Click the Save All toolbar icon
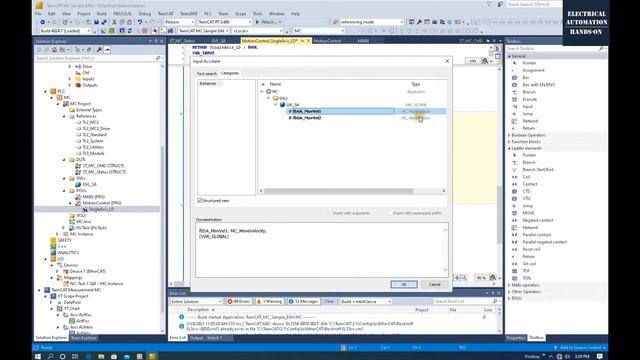Viewport: 640px width, 360px height. click(104, 22)
